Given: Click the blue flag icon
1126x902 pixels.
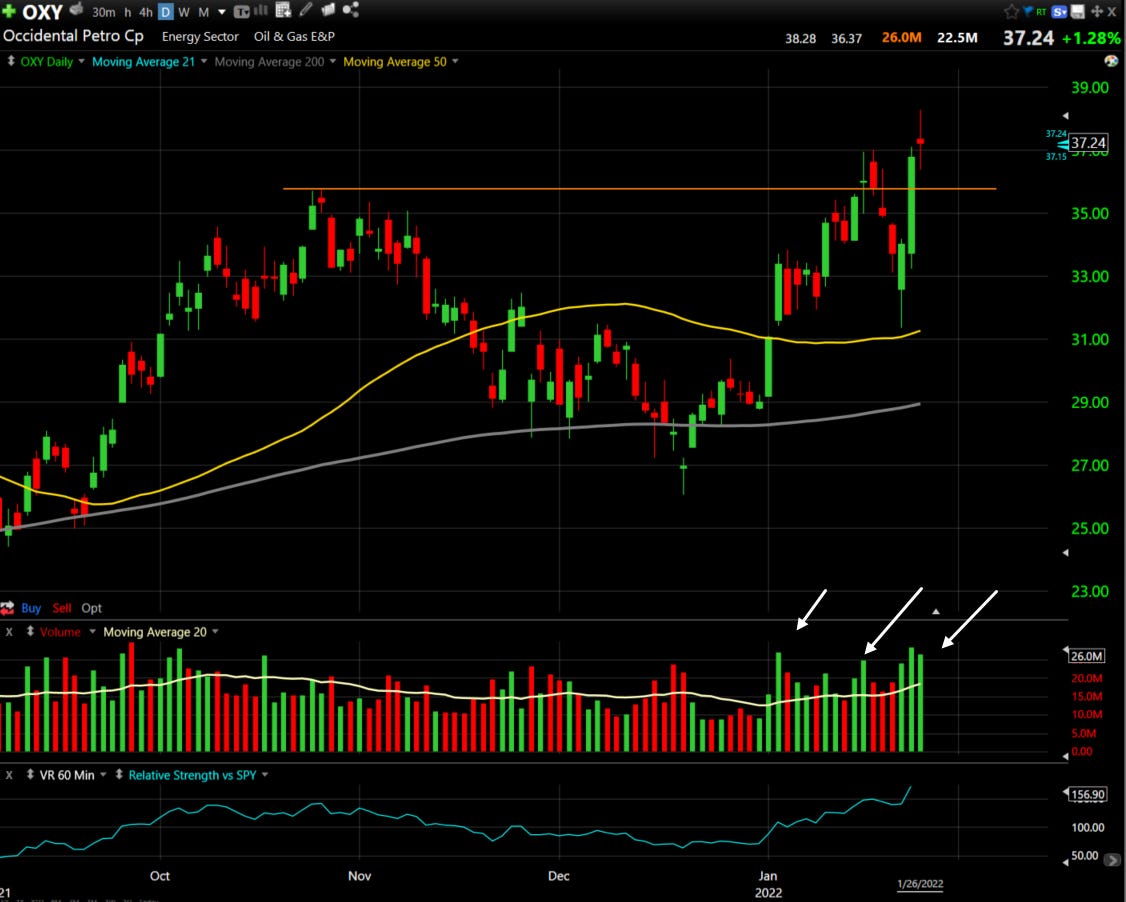Looking at the screenshot, I should coord(1027,11).
